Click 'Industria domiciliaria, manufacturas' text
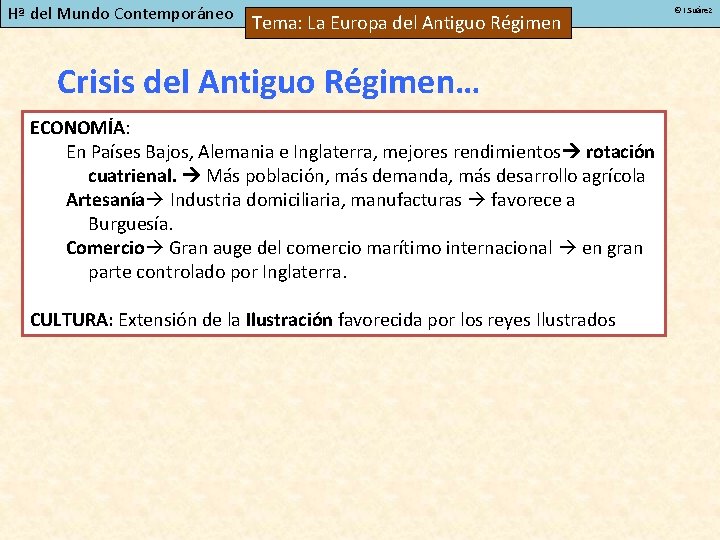 pyautogui.click(x=316, y=200)
